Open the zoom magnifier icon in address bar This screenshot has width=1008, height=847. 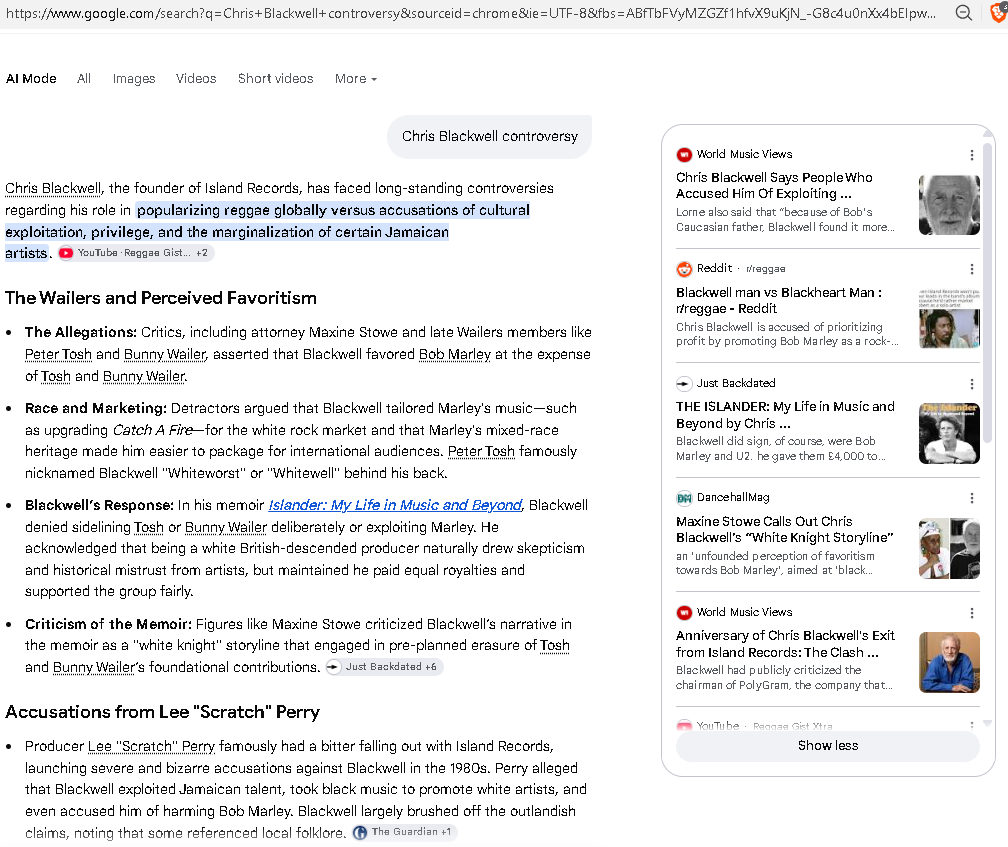(963, 13)
